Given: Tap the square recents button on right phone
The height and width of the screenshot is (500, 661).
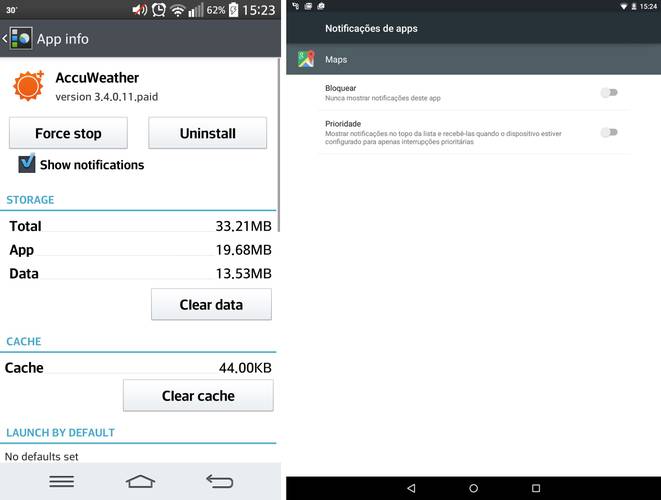Looking at the screenshot, I should tap(536, 488).
